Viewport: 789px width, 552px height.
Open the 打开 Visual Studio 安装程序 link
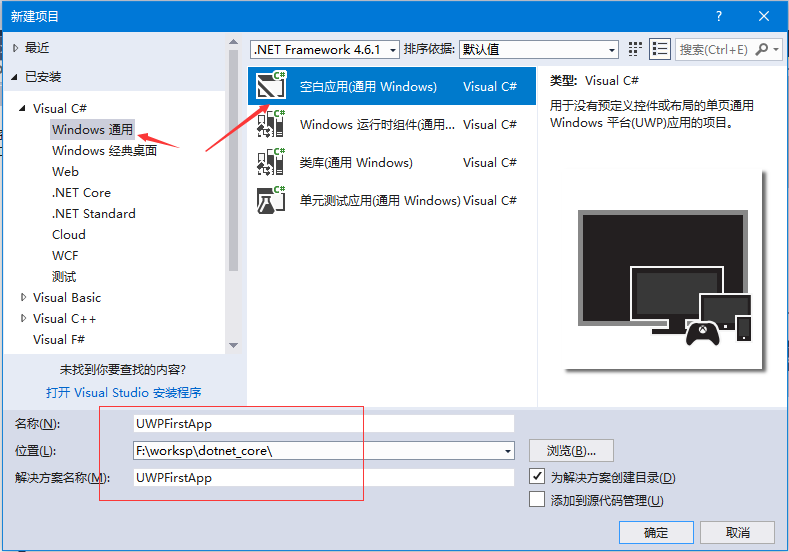pyautogui.click(x=124, y=392)
